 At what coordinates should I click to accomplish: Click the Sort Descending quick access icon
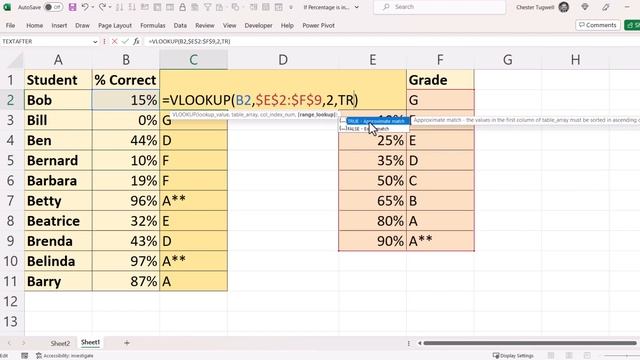pos(132,7)
